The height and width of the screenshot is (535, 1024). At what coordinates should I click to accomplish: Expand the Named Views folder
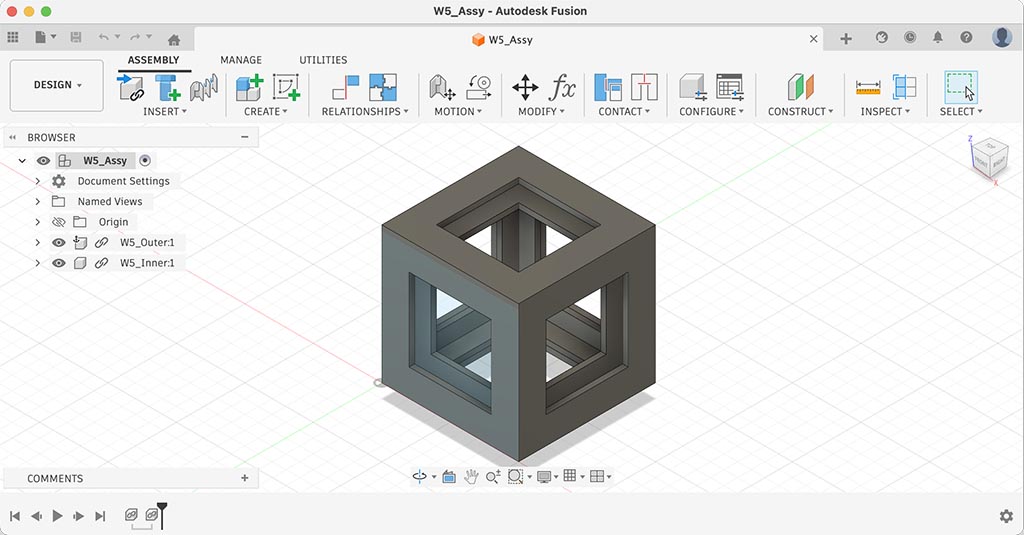tap(37, 201)
